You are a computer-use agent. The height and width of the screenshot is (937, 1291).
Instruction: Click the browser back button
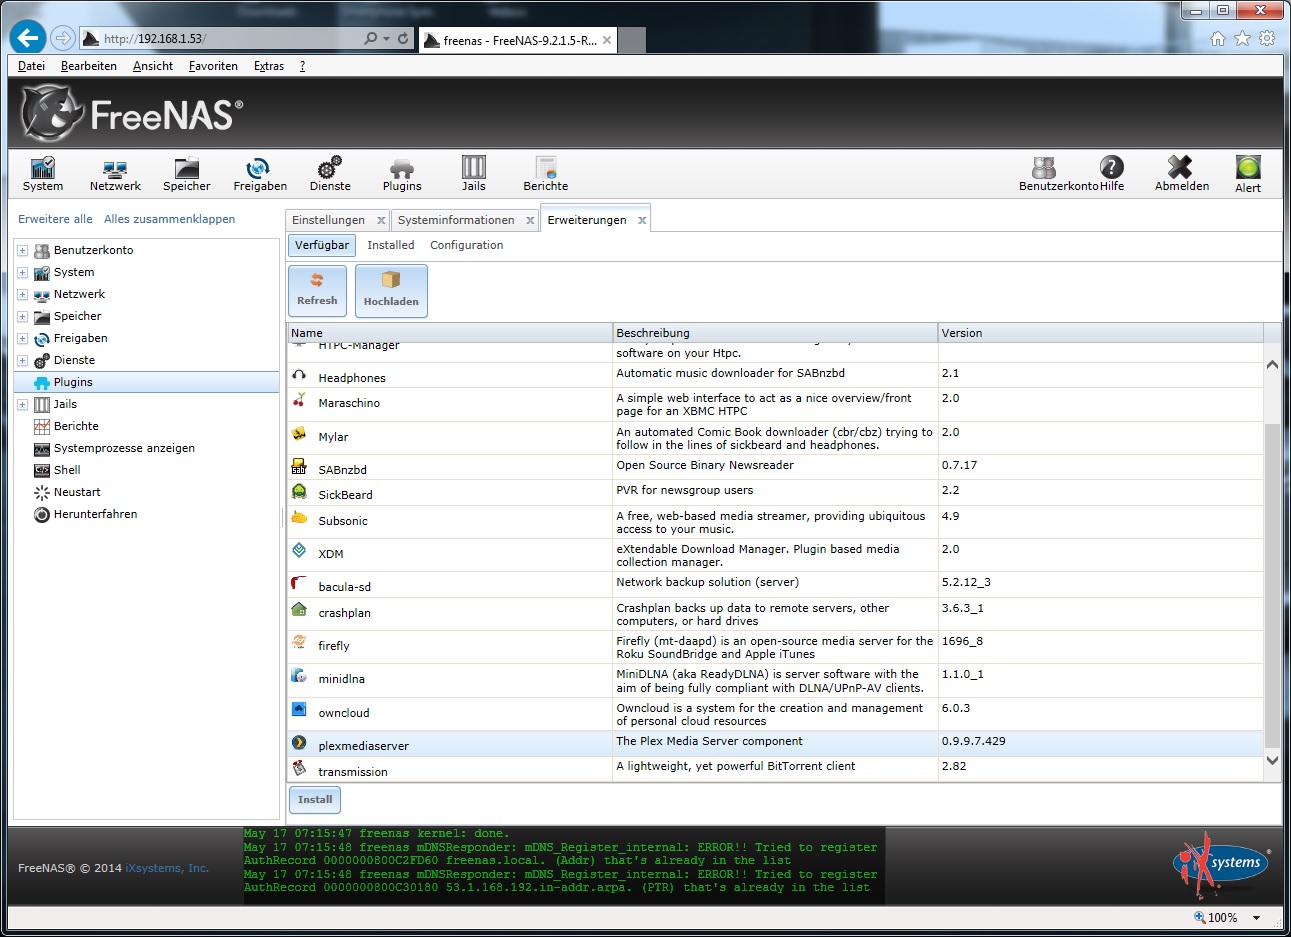coord(28,38)
